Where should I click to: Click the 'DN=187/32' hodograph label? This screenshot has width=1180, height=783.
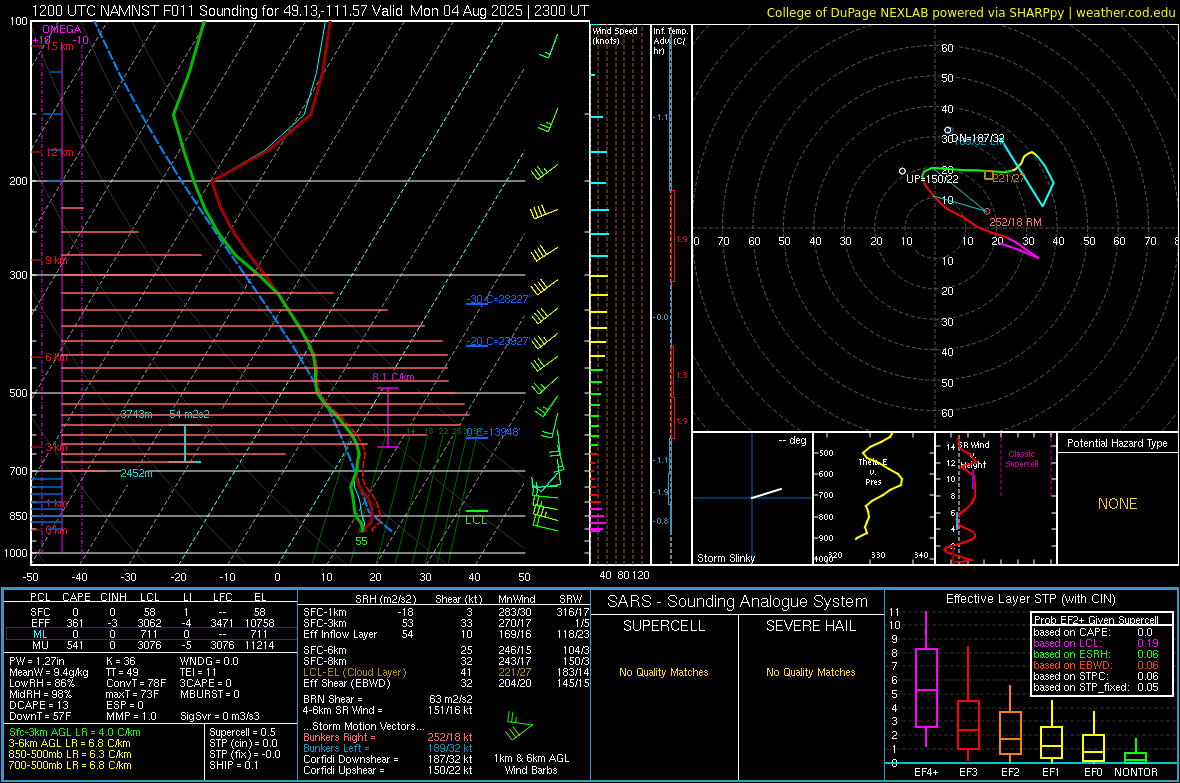point(978,139)
